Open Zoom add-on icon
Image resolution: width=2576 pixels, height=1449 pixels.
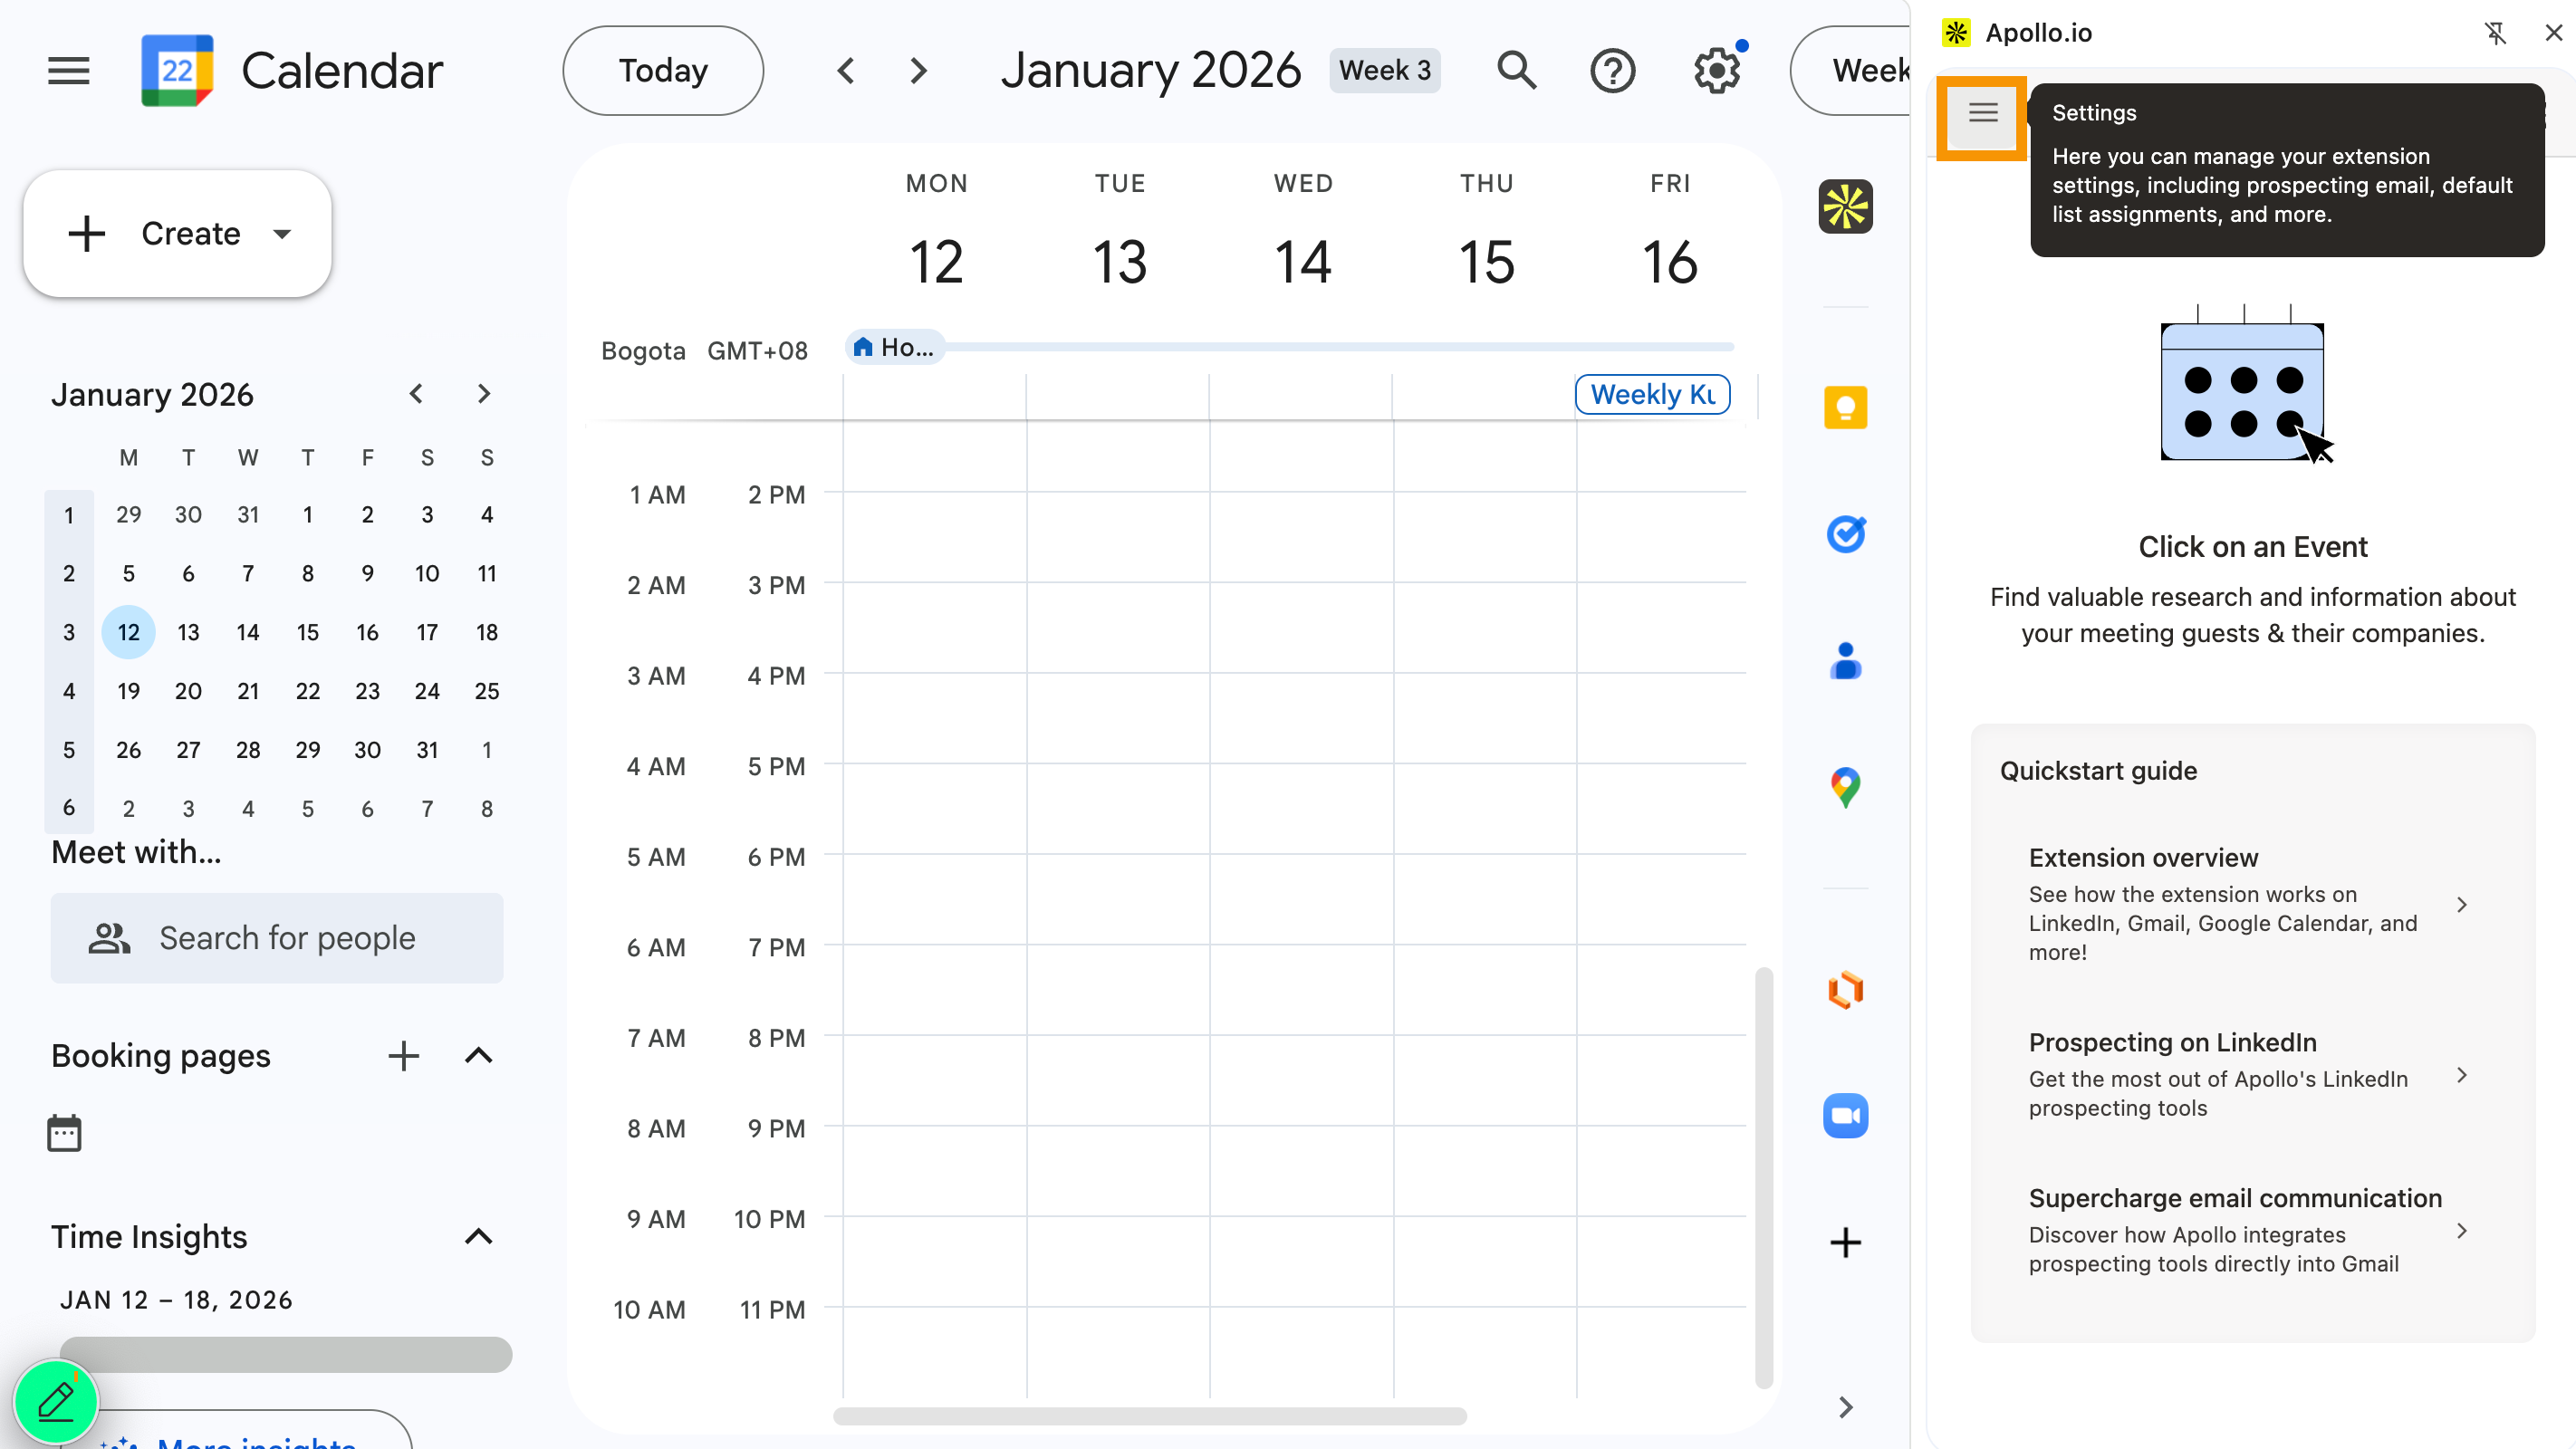1845,1116
